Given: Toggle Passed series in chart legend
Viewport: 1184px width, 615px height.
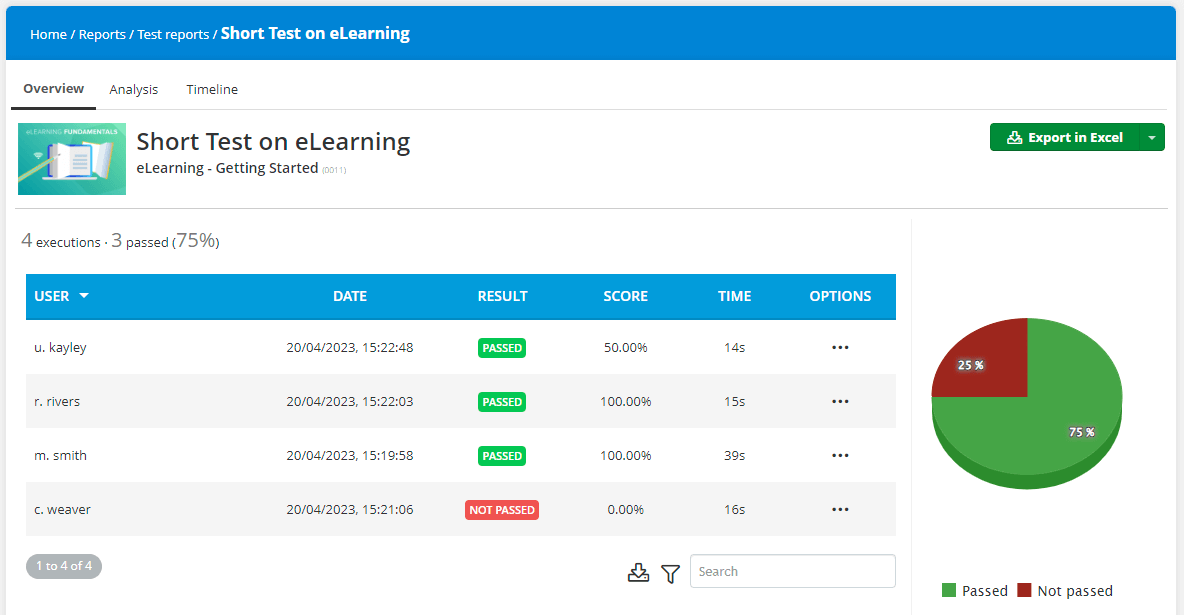Looking at the screenshot, I should point(975,591).
